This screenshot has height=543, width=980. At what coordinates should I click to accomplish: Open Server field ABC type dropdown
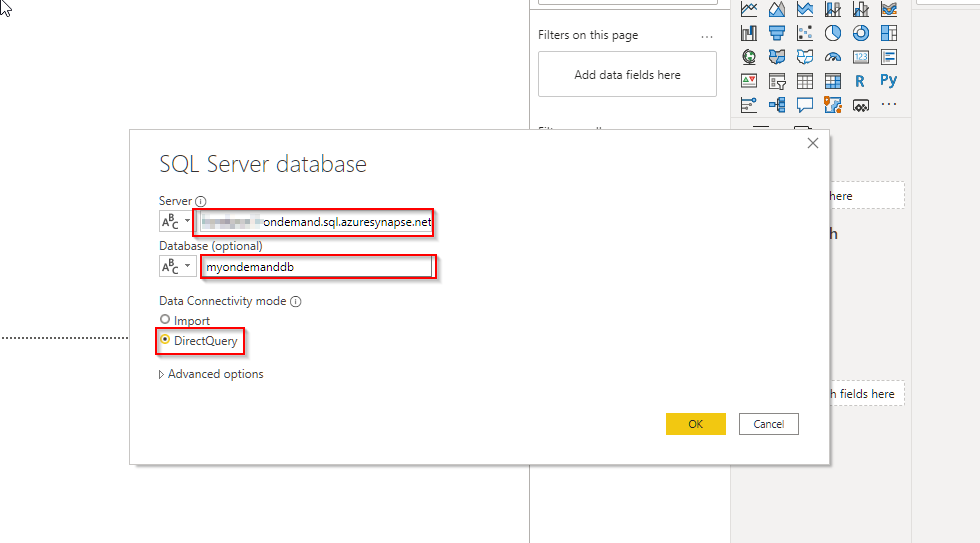176,221
